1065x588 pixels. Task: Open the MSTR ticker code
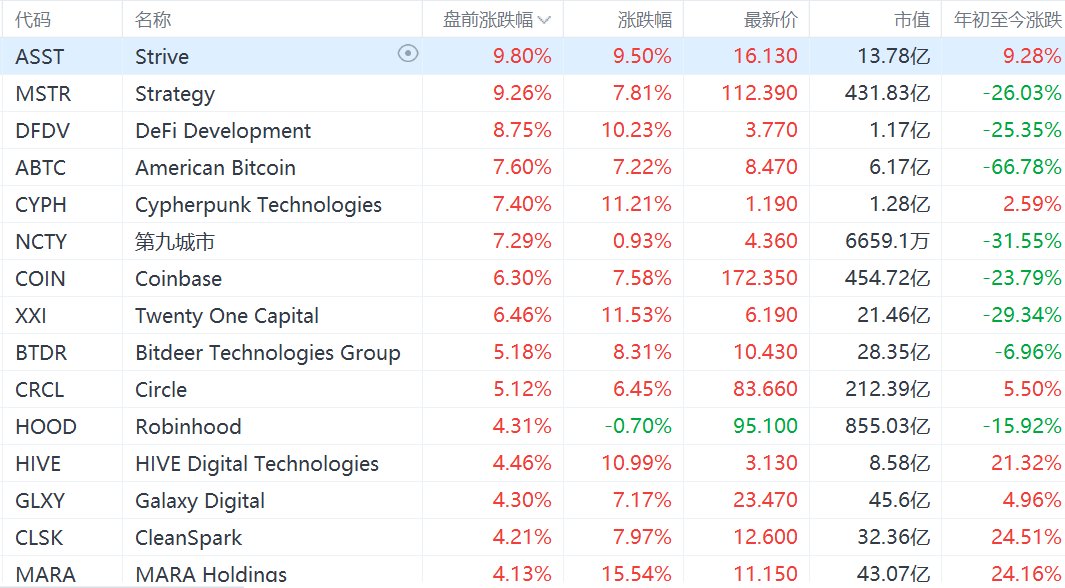point(43,93)
